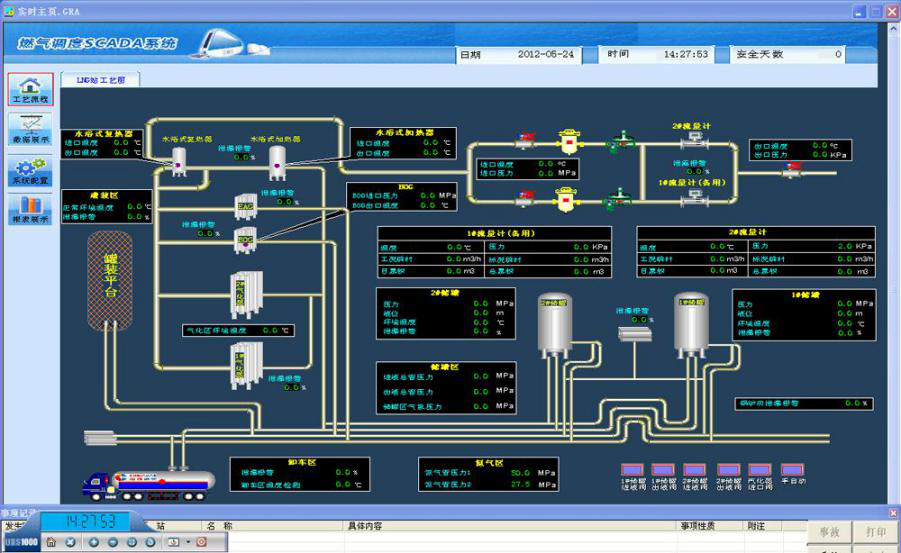
Task: Click the red record icon in UBS1000 toolbar
Action: tap(201, 542)
